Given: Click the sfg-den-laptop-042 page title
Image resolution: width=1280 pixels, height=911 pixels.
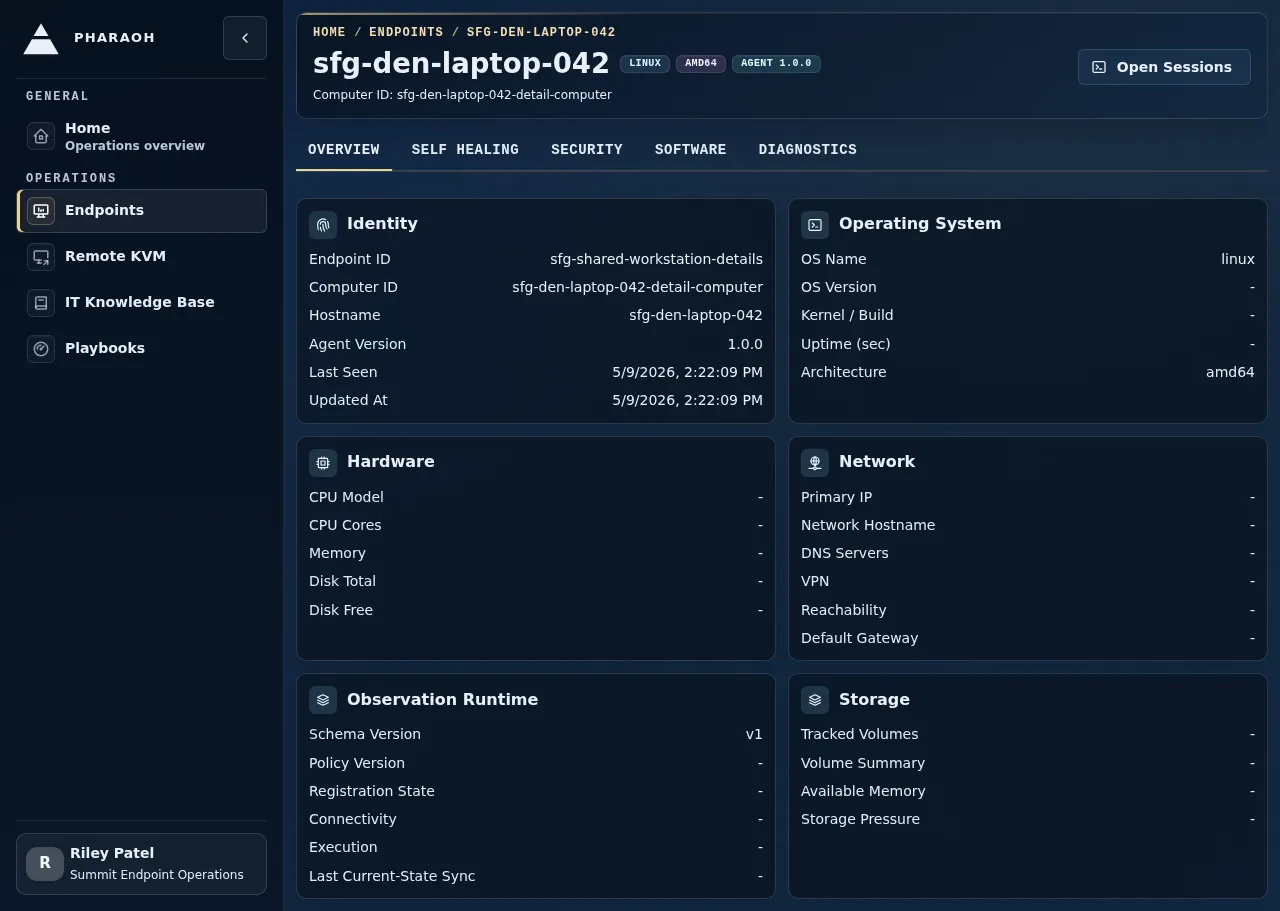Looking at the screenshot, I should point(461,63).
